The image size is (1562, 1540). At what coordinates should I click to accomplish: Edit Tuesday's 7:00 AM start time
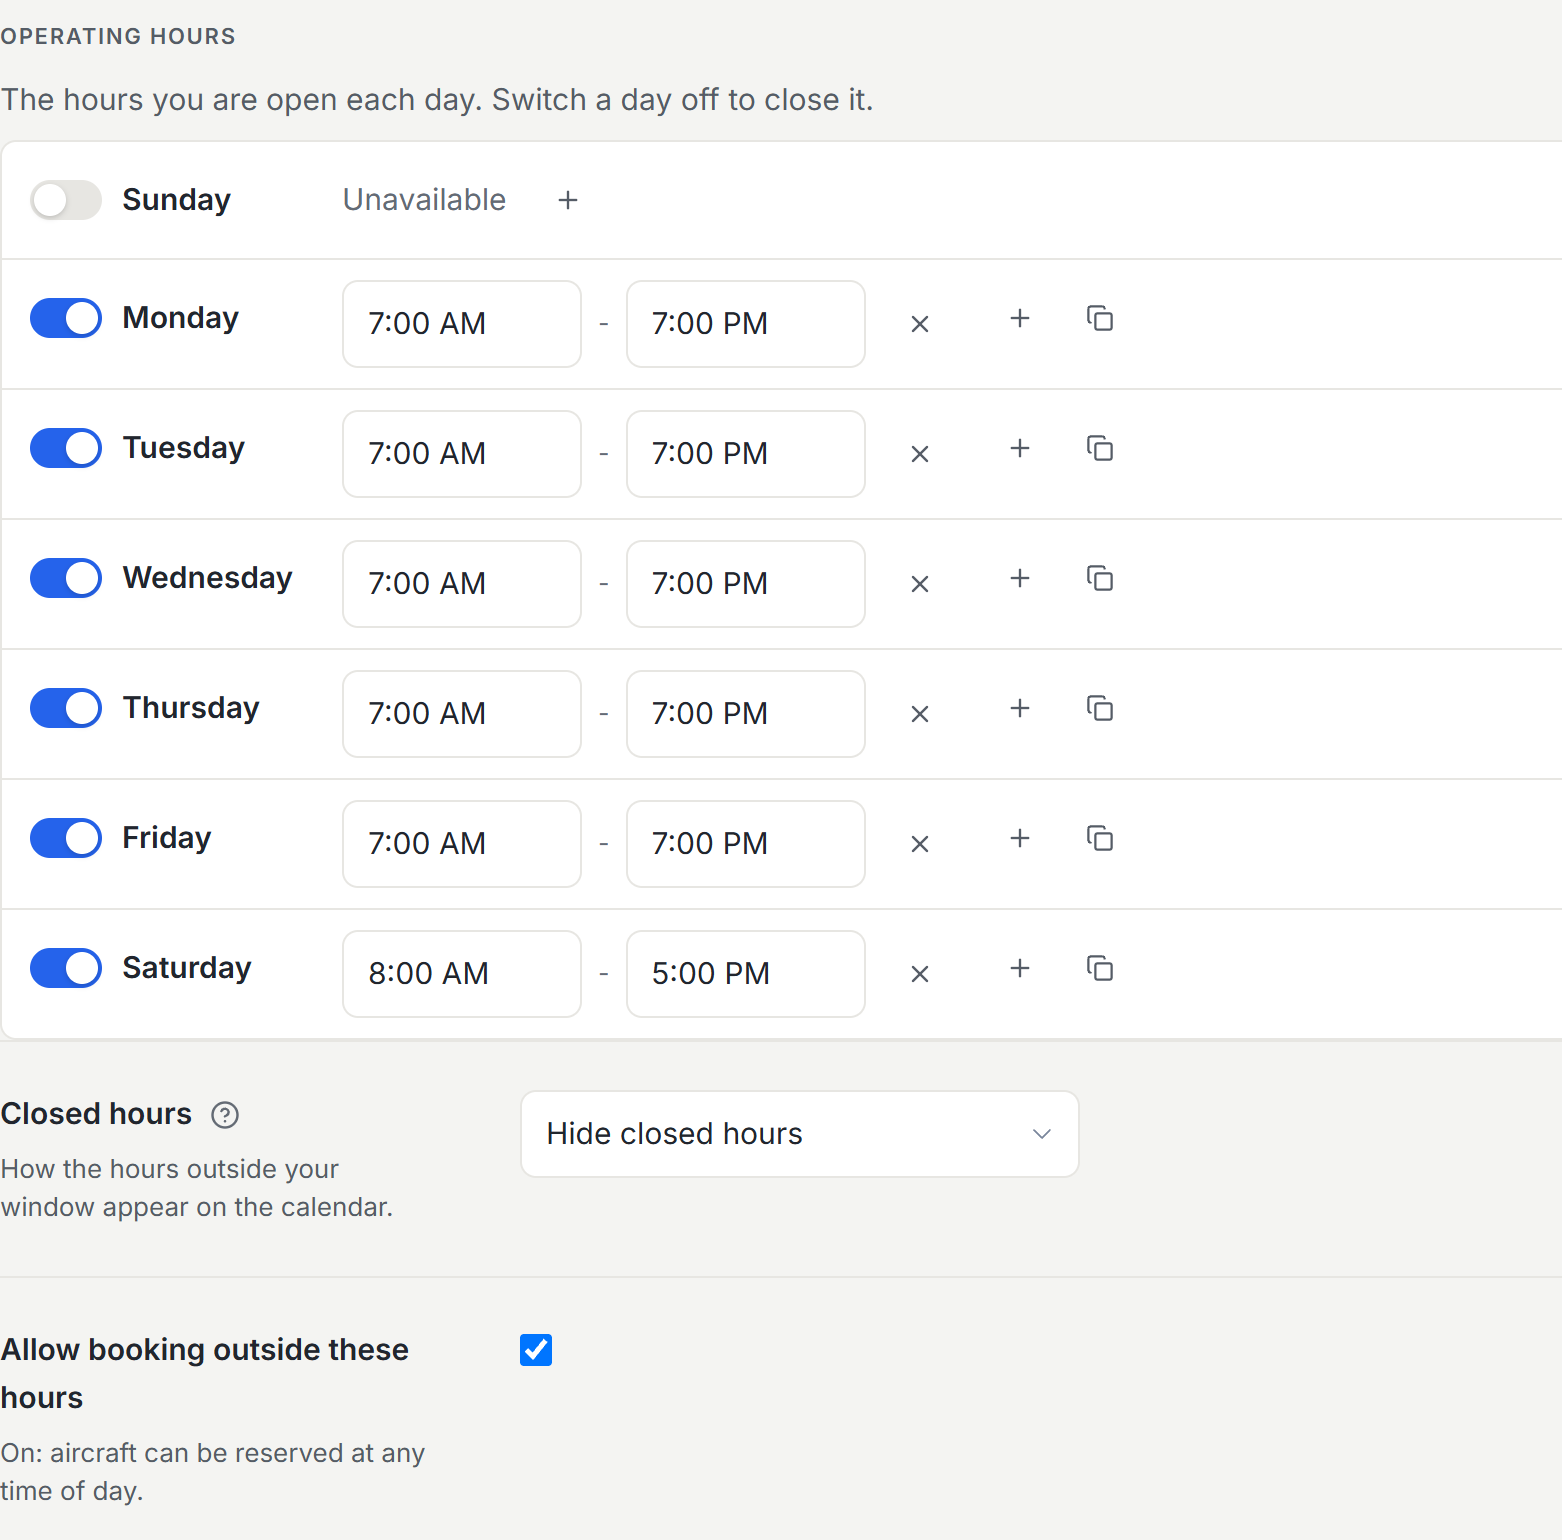[x=462, y=454]
